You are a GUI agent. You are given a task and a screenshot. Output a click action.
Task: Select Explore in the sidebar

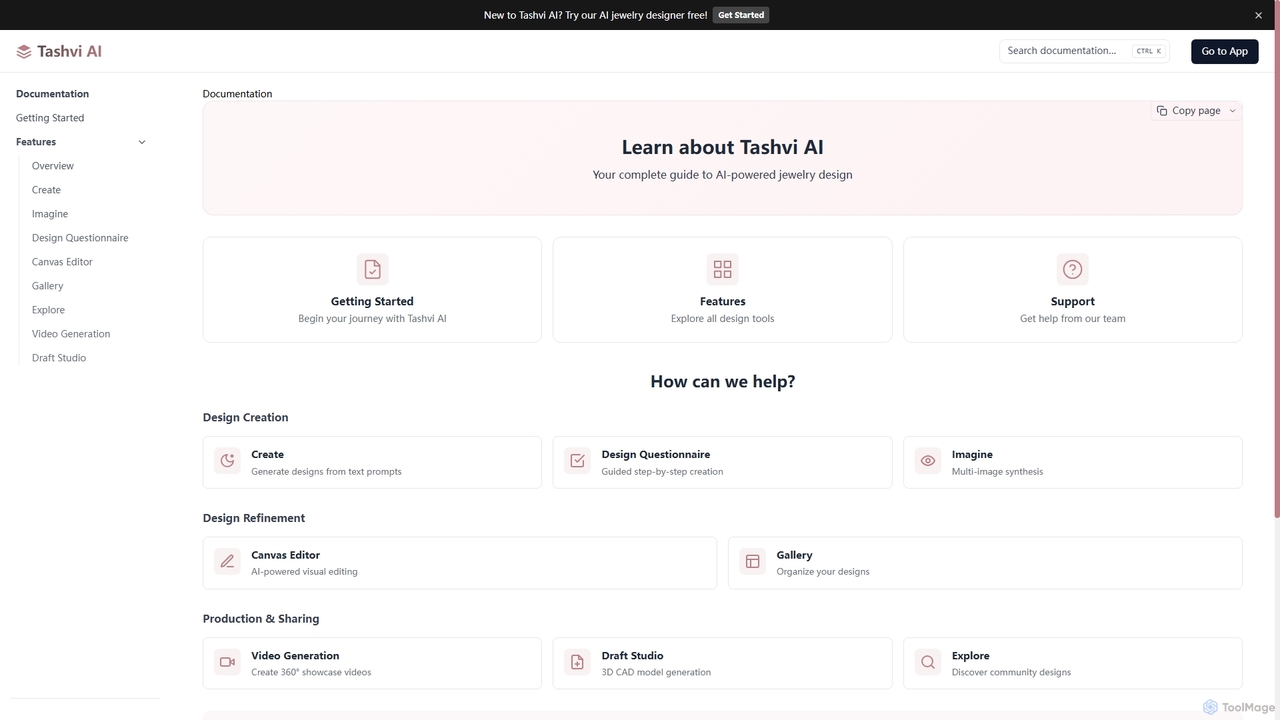click(x=48, y=310)
